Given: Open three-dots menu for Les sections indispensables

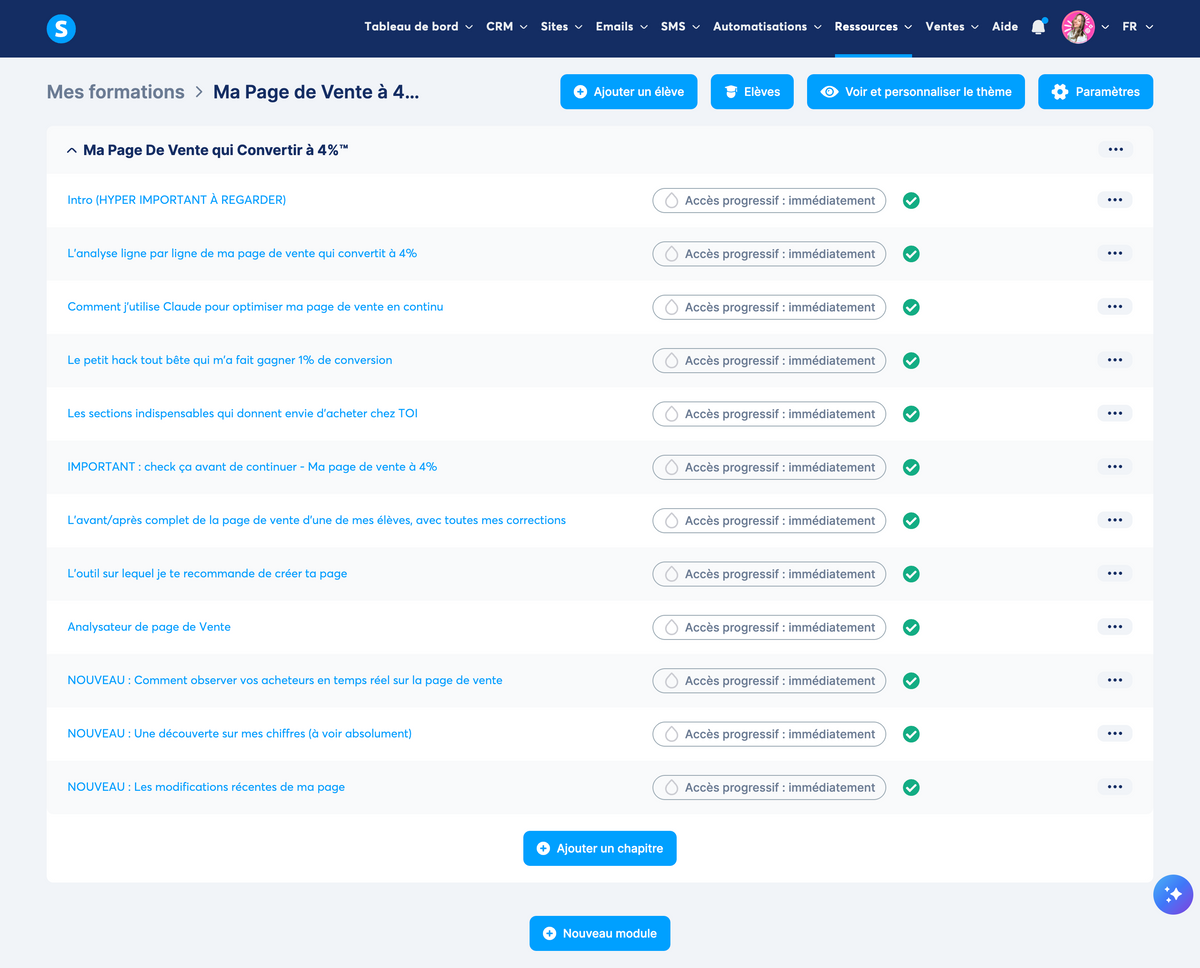Looking at the screenshot, I should 1115,414.
